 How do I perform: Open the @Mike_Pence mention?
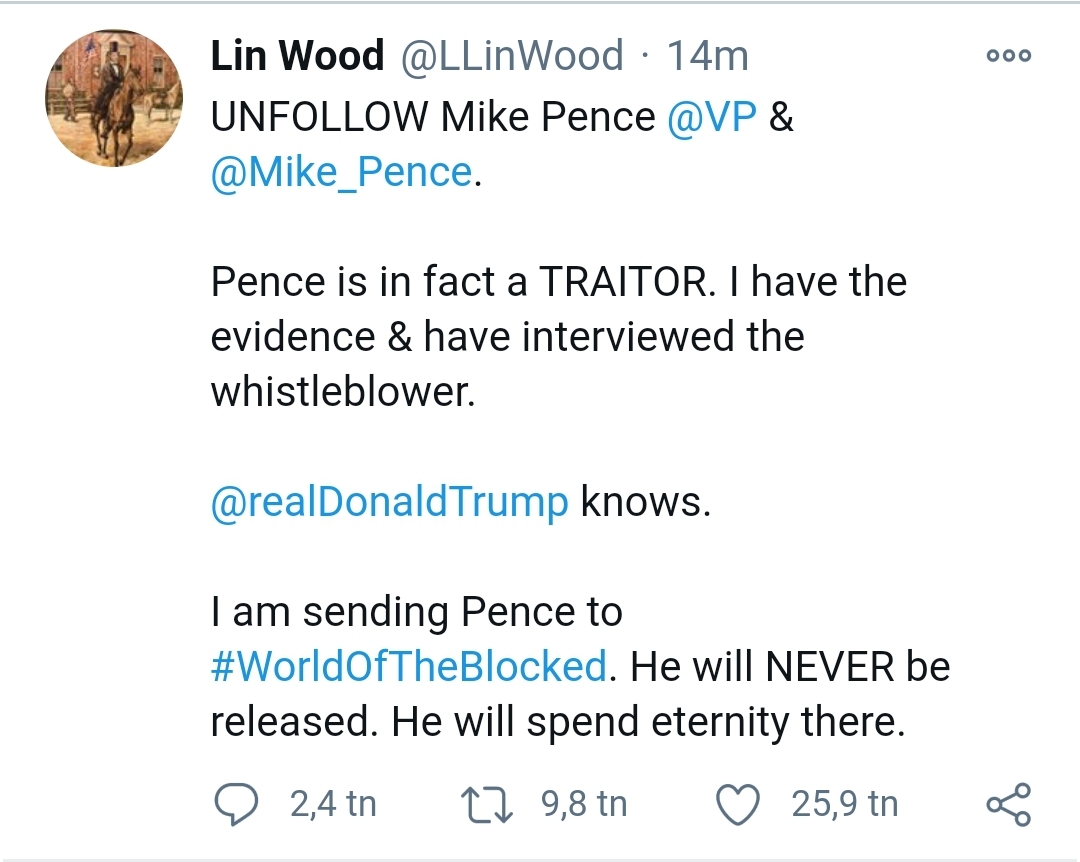[x=341, y=173]
